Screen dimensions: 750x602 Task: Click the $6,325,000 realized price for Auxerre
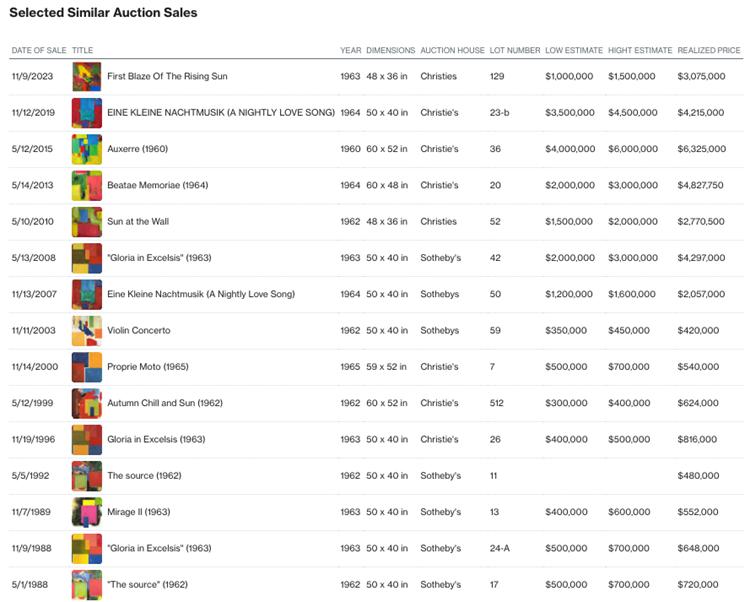(701, 149)
